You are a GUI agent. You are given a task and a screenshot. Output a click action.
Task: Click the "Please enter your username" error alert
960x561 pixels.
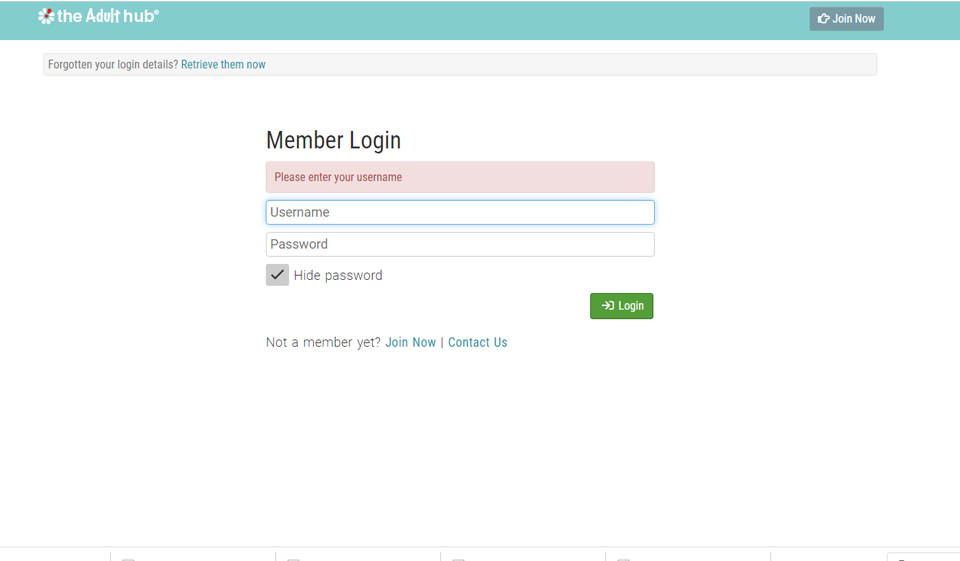460,177
